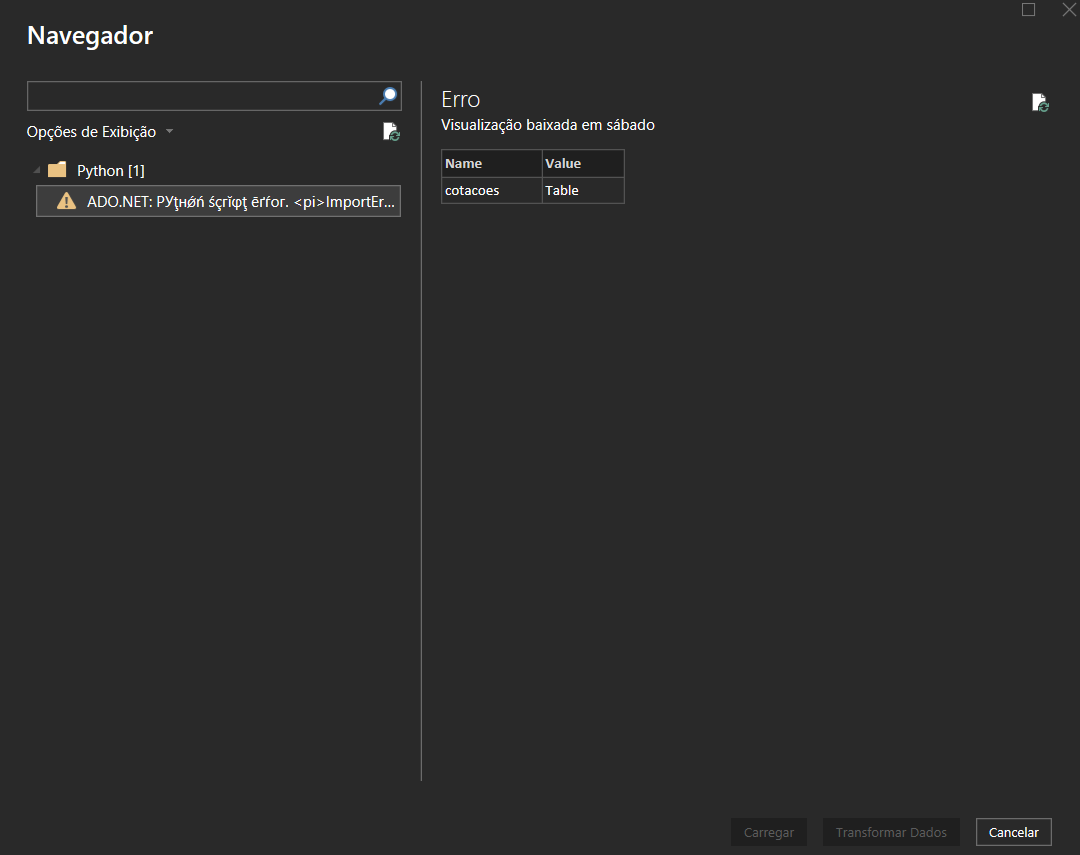Viewport: 1080px width, 855px height.
Task: Click Visualização baixada em sábado text
Action: pyautogui.click(x=548, y=125)
